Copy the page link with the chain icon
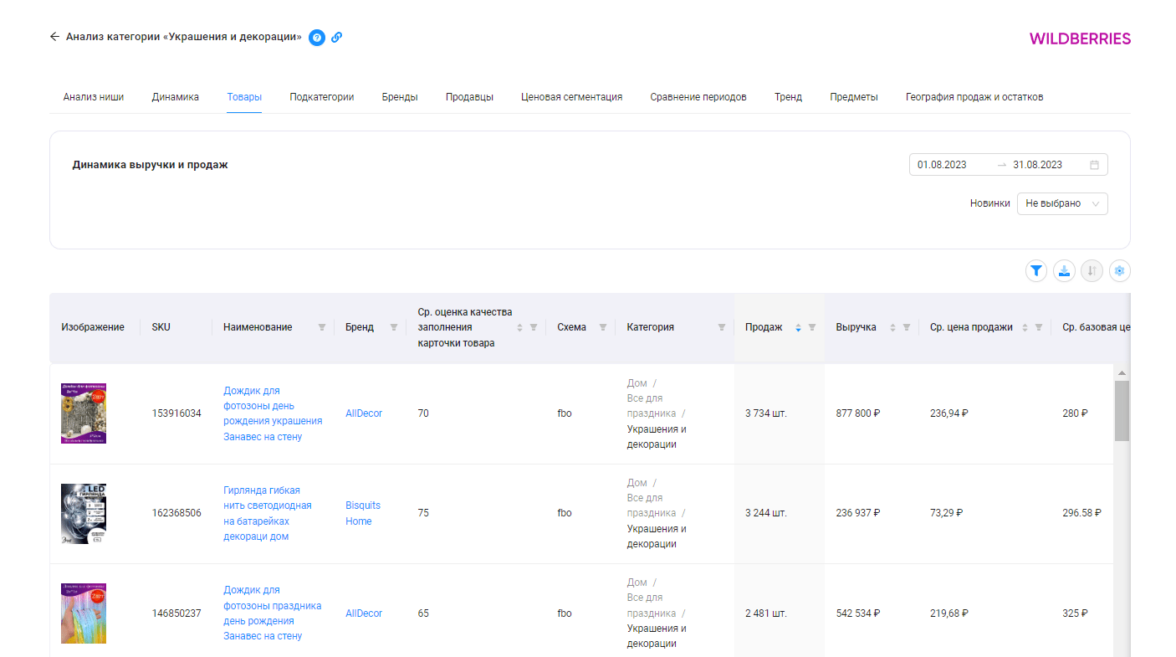Image resolution: width=1176 pixels, height=657 pixels. (x=337, y=37)
